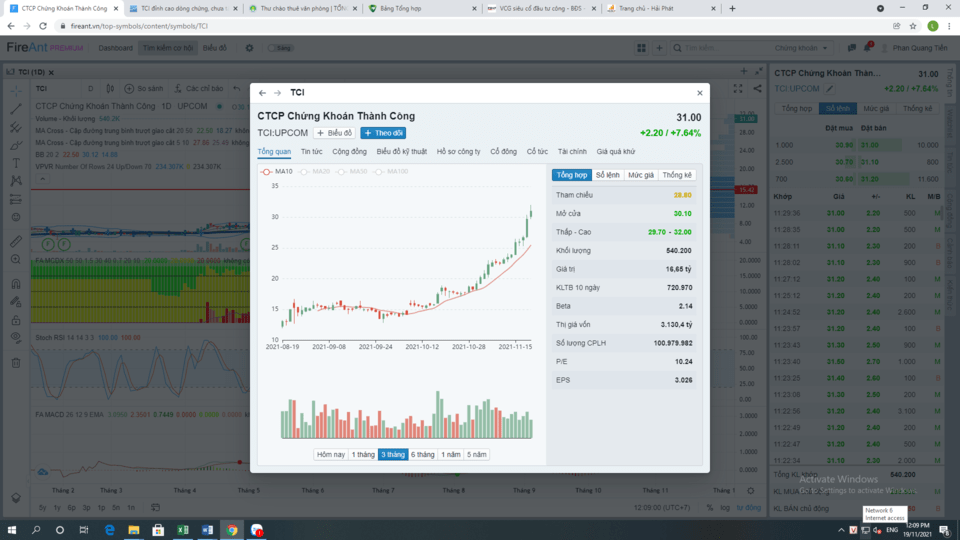The image size is (960, 540).
Task: Select the brush drawing tool
Action: coord(16,145)
